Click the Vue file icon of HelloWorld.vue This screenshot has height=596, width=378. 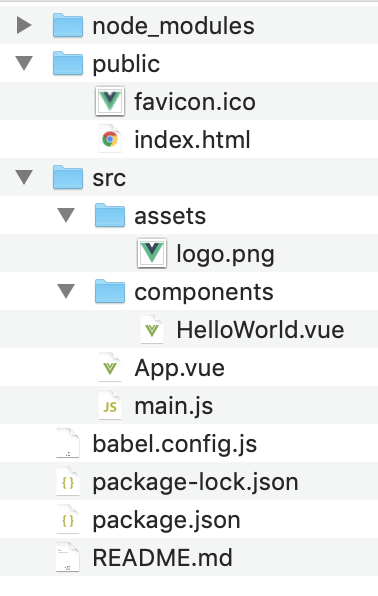pyautogui.click(x=152, y=329)
